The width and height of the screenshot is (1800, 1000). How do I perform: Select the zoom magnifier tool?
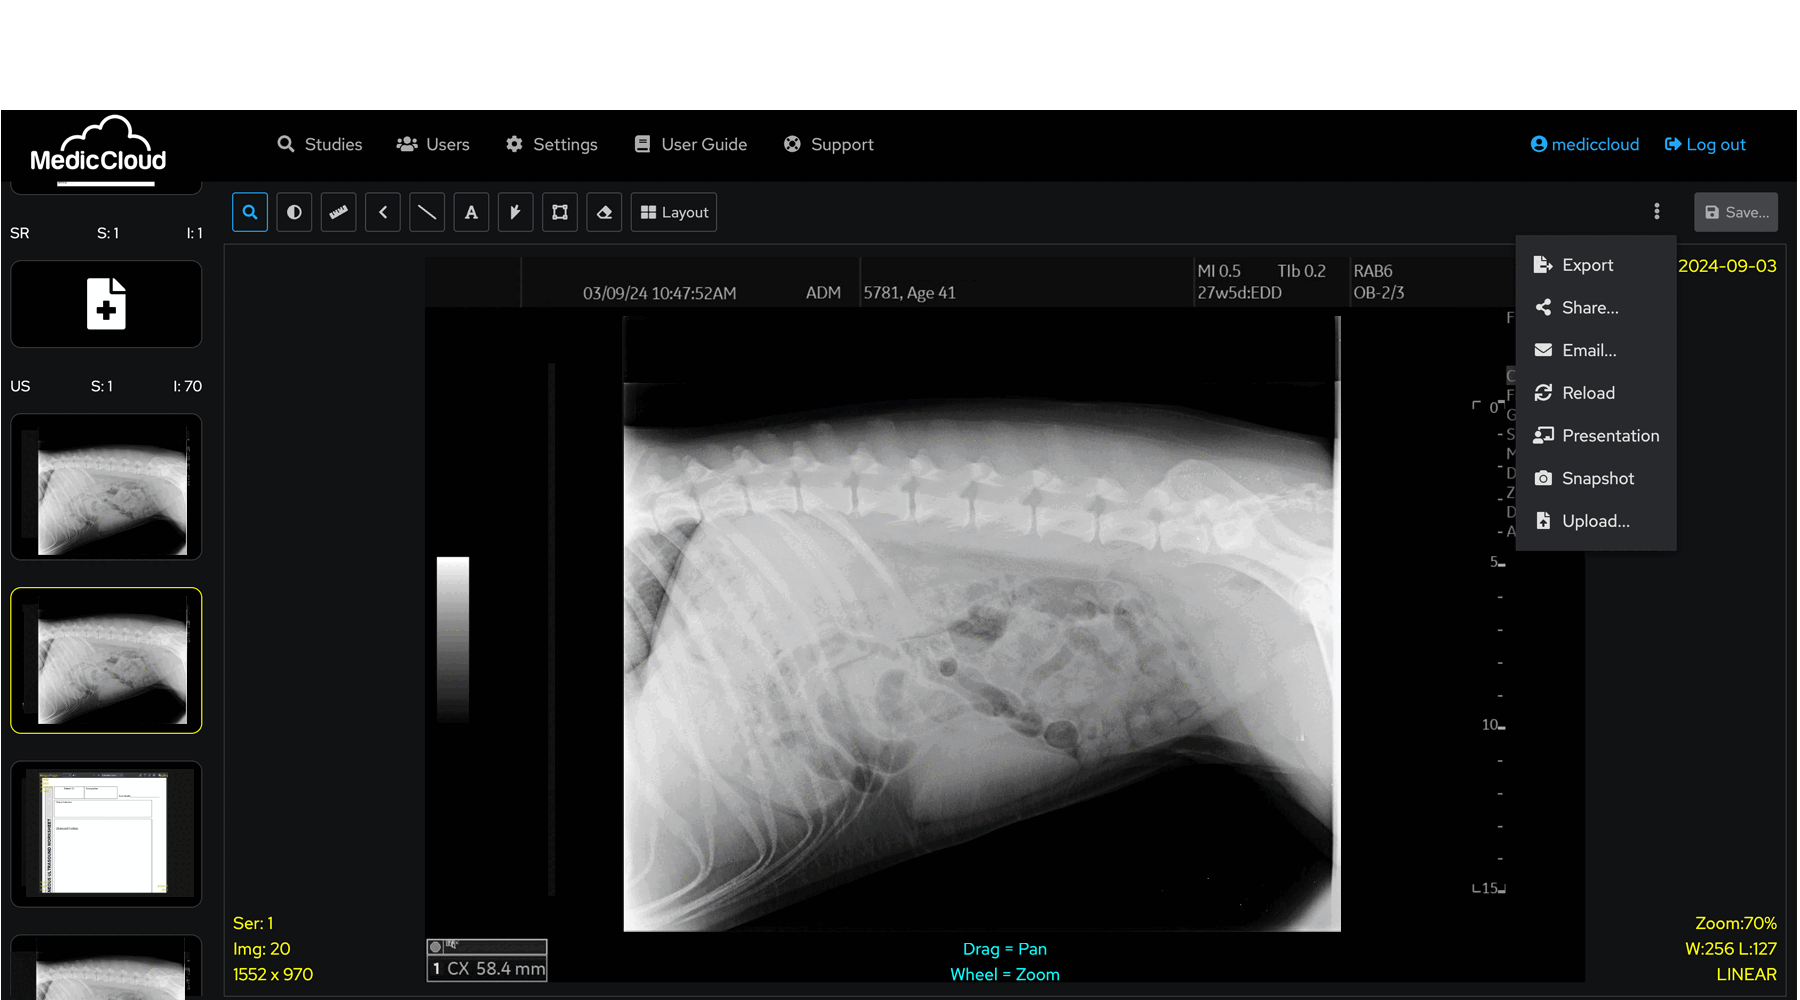coord(250,212)
